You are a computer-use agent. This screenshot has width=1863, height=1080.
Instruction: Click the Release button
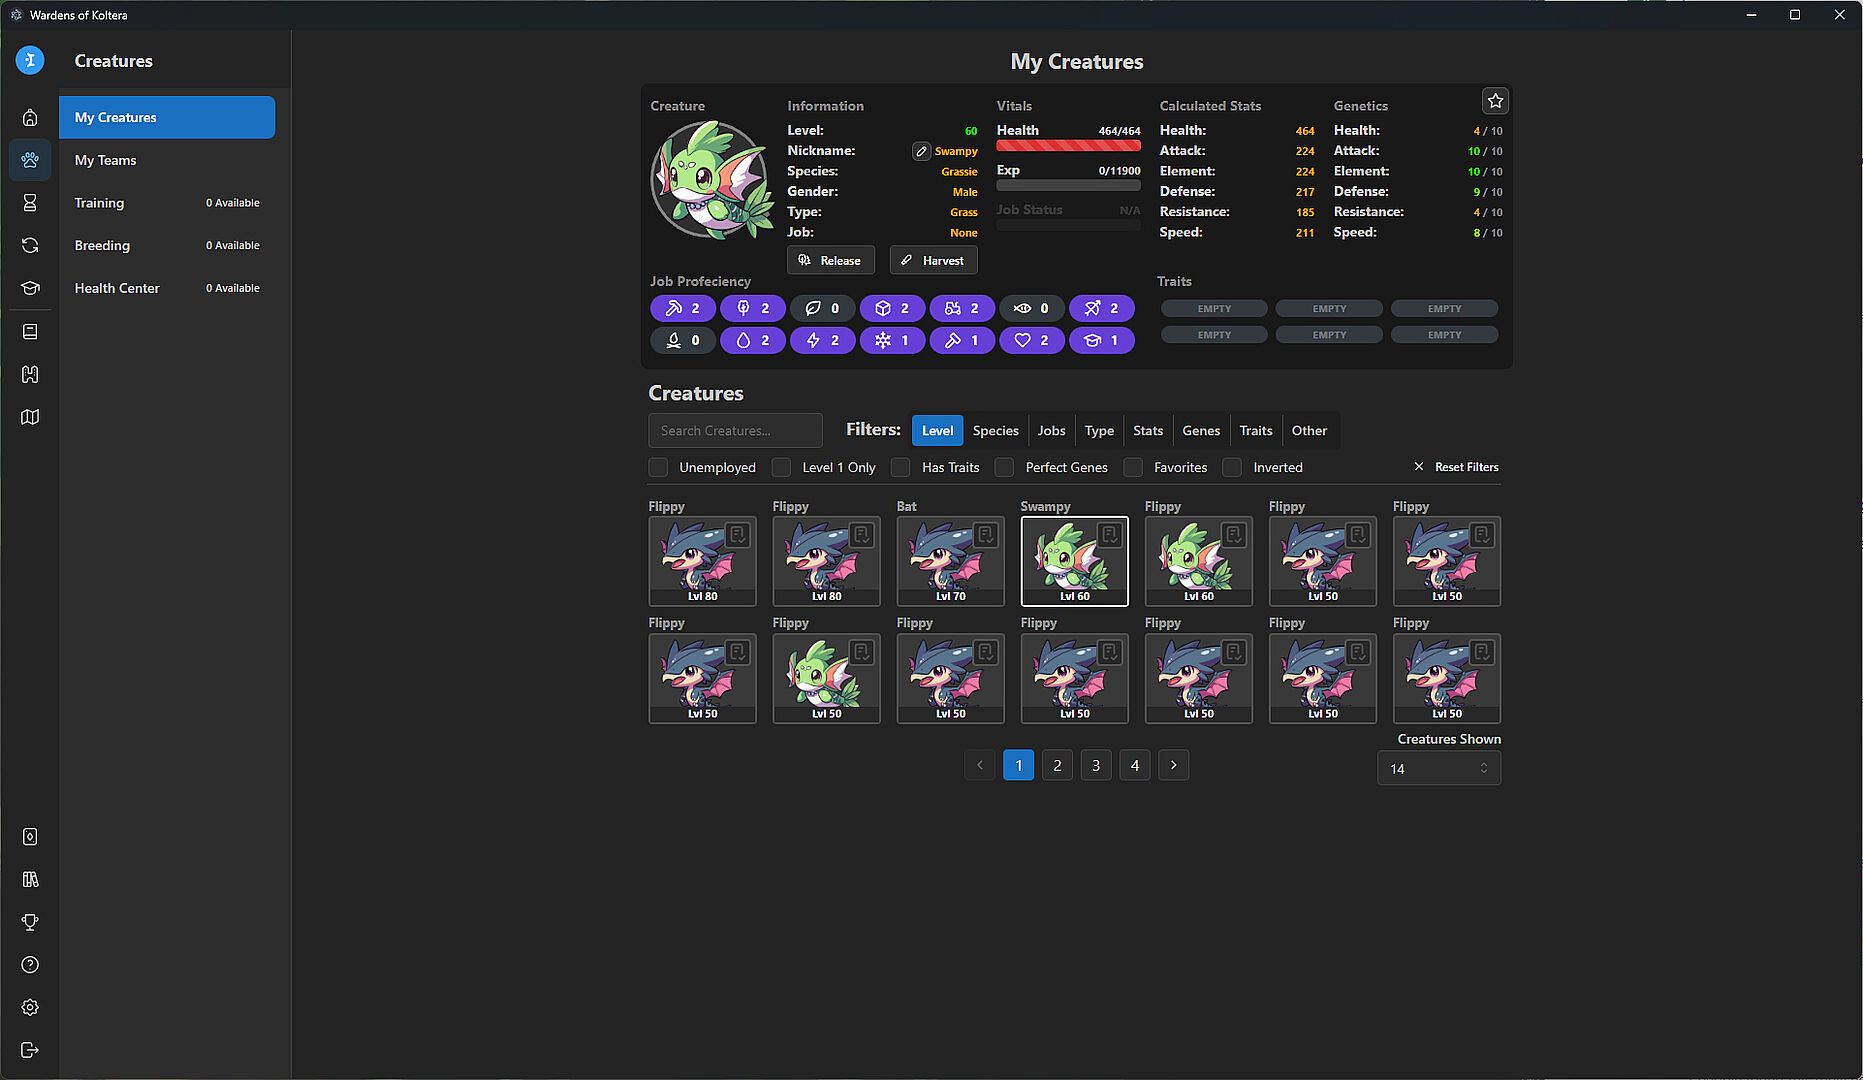(x=830, y=260)
